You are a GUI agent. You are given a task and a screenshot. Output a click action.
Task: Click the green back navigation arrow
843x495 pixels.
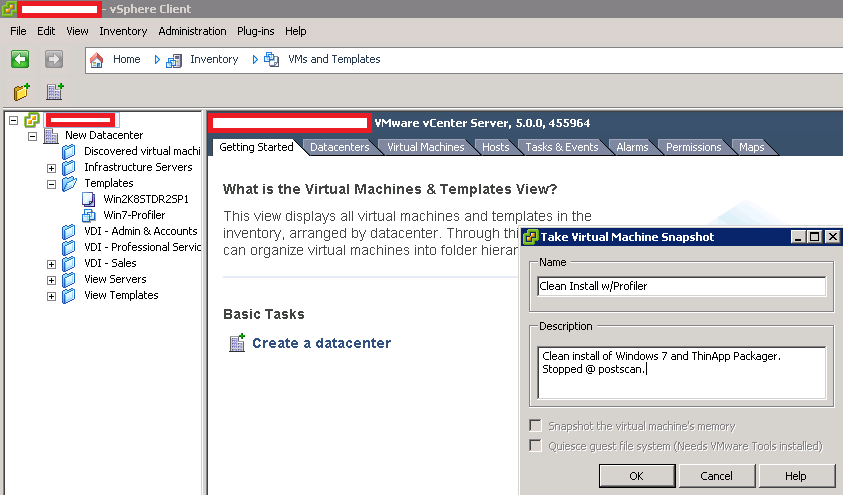20,59
